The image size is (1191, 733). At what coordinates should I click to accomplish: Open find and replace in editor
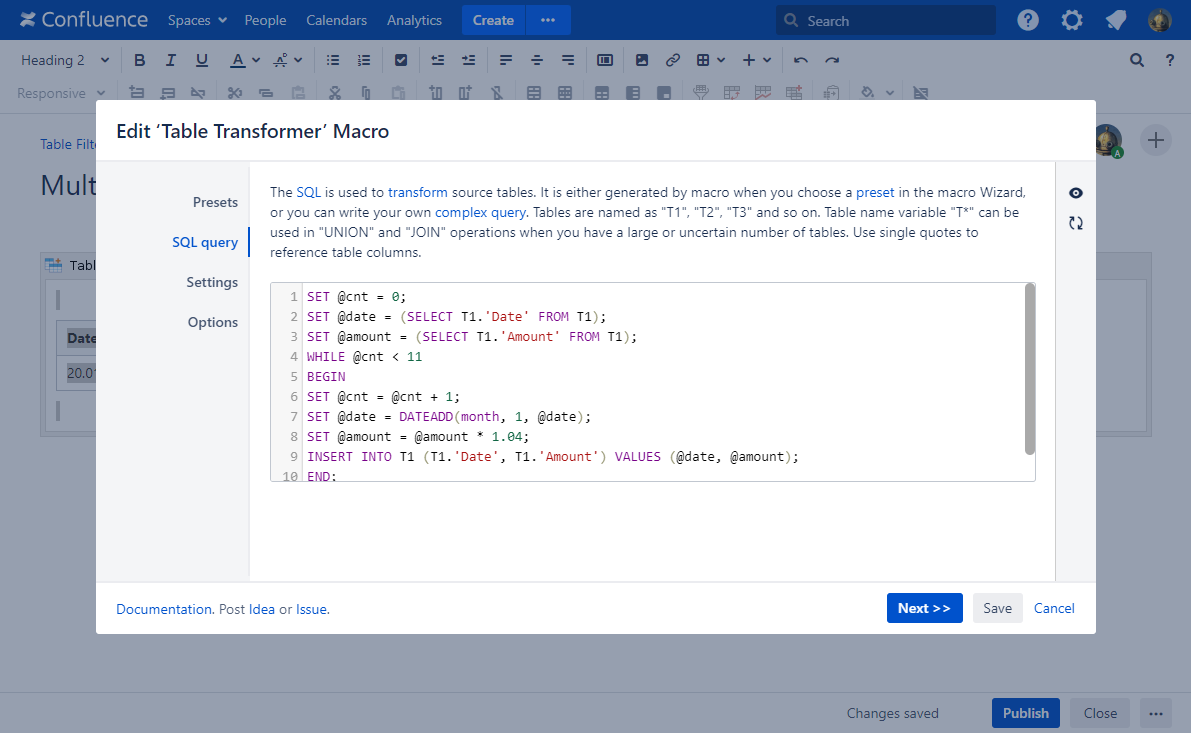point(1136,60)
